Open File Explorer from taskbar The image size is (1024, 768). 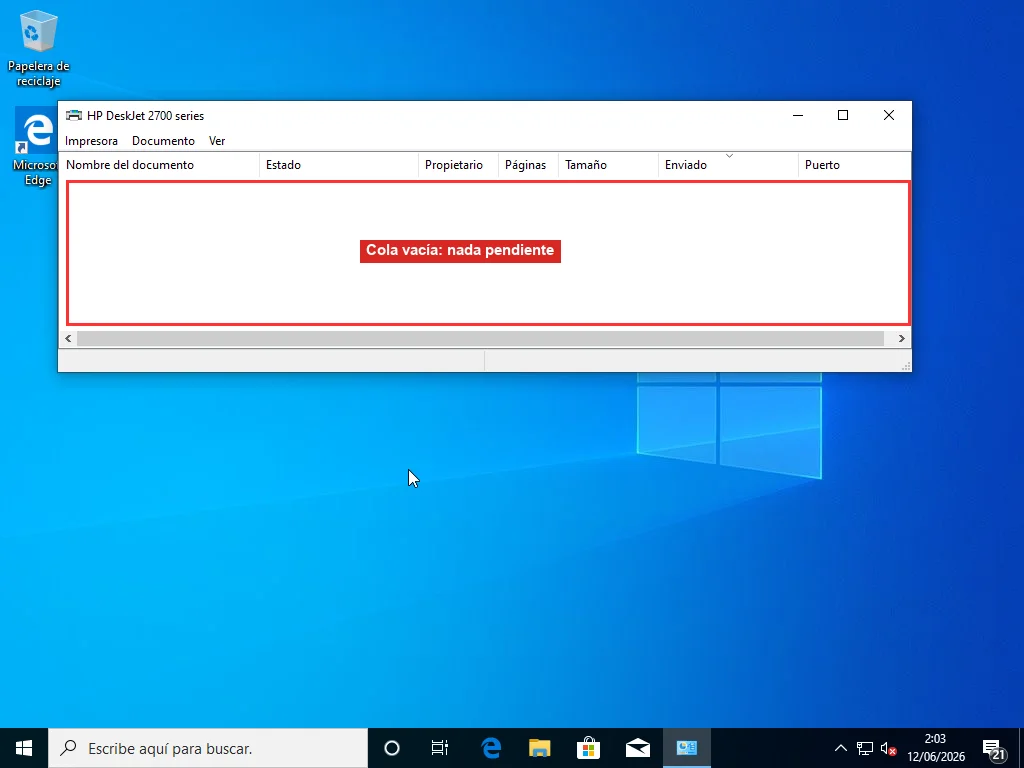click(x=539, y=748)
